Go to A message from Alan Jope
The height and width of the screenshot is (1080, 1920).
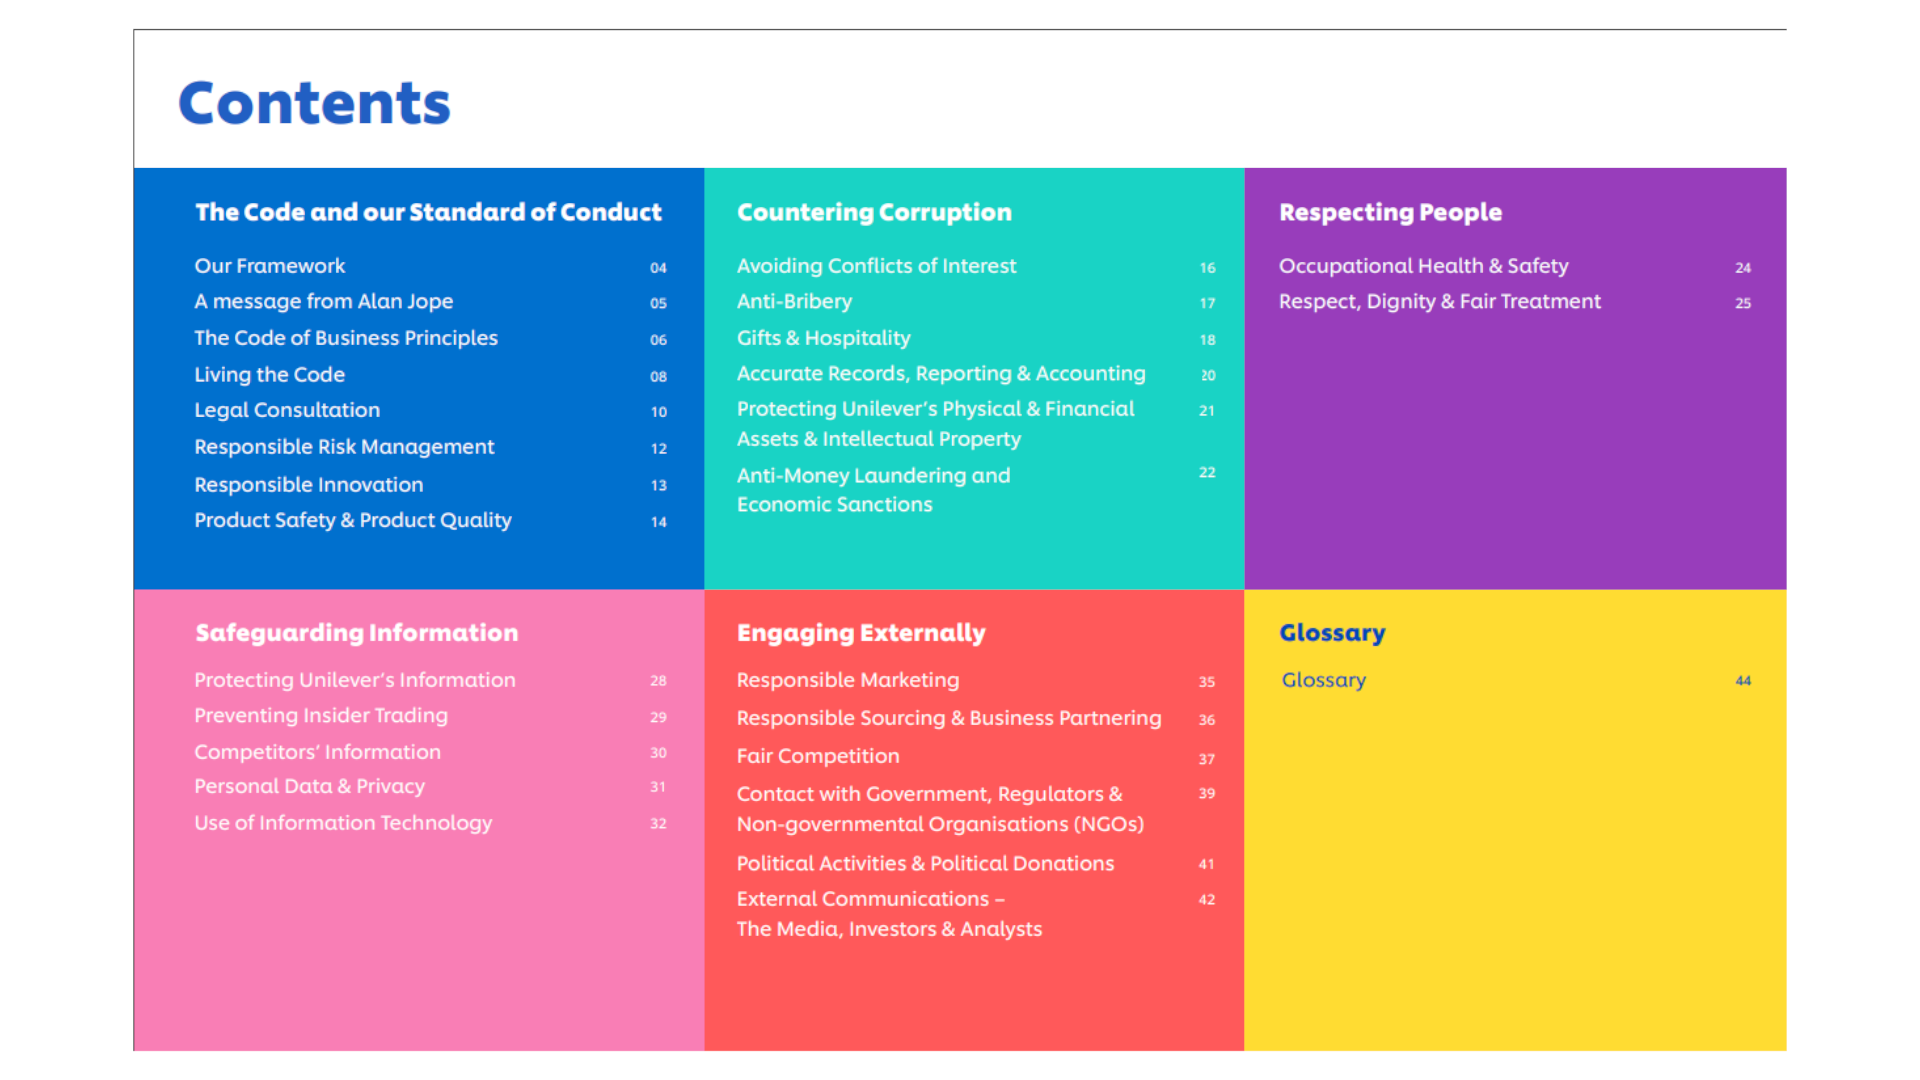323,301
